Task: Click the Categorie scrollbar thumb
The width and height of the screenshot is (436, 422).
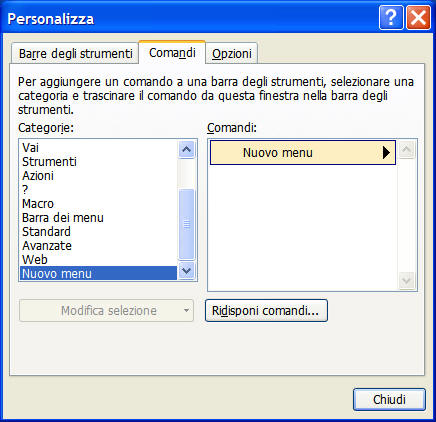Action: [x=186, y=224]
